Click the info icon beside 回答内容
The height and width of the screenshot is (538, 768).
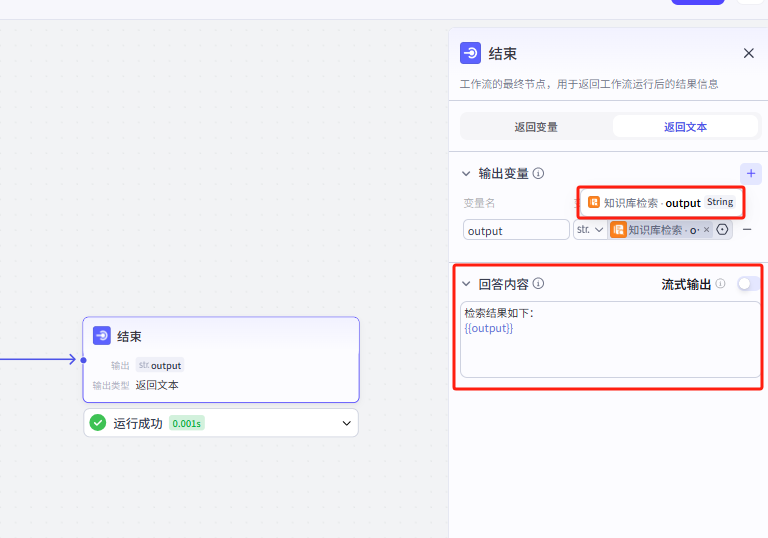click(x=538, y=284)
